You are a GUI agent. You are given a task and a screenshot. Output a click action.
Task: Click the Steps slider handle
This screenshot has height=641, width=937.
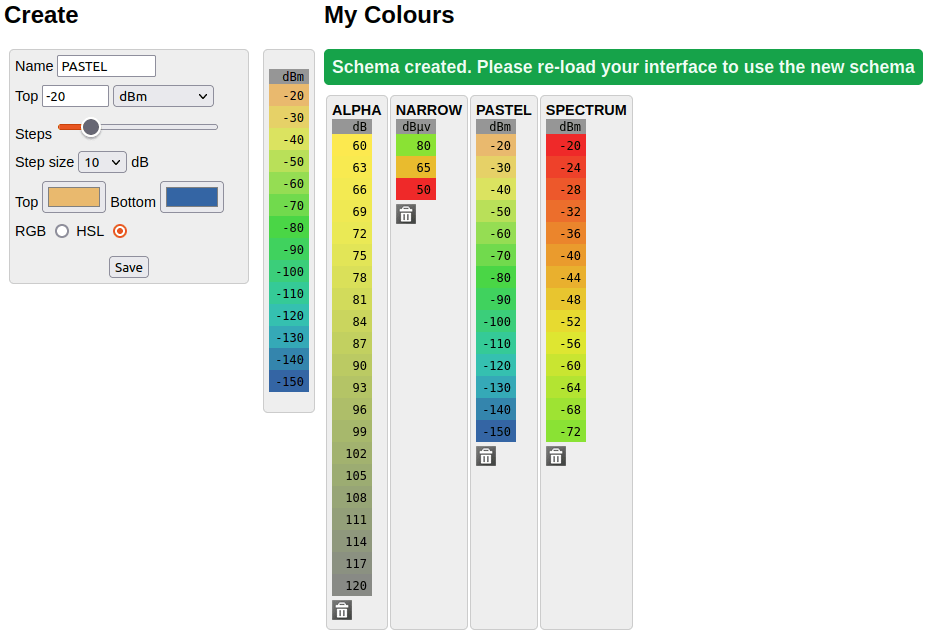pyautogui.click(x=91, y=127)
